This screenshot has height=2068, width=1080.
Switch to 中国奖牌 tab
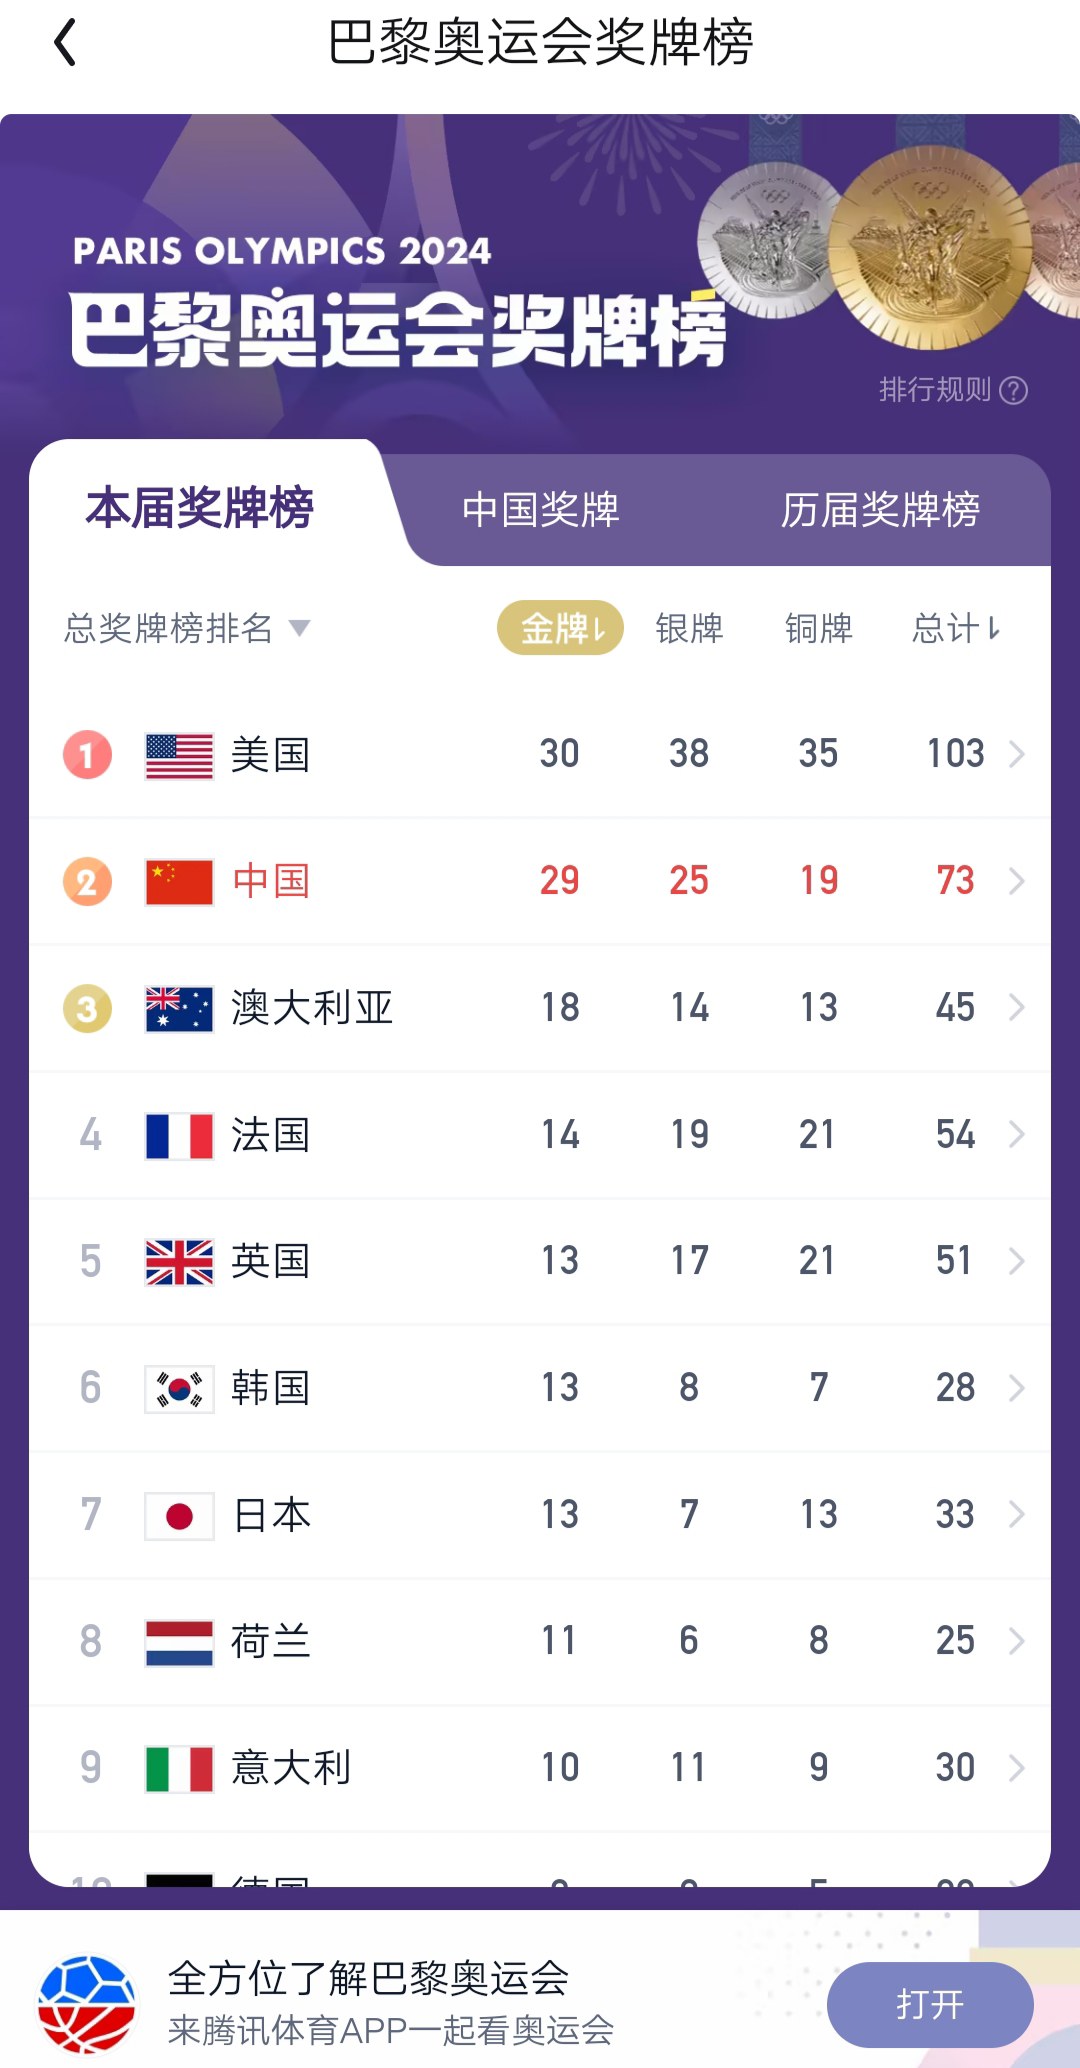click(540, 510)
